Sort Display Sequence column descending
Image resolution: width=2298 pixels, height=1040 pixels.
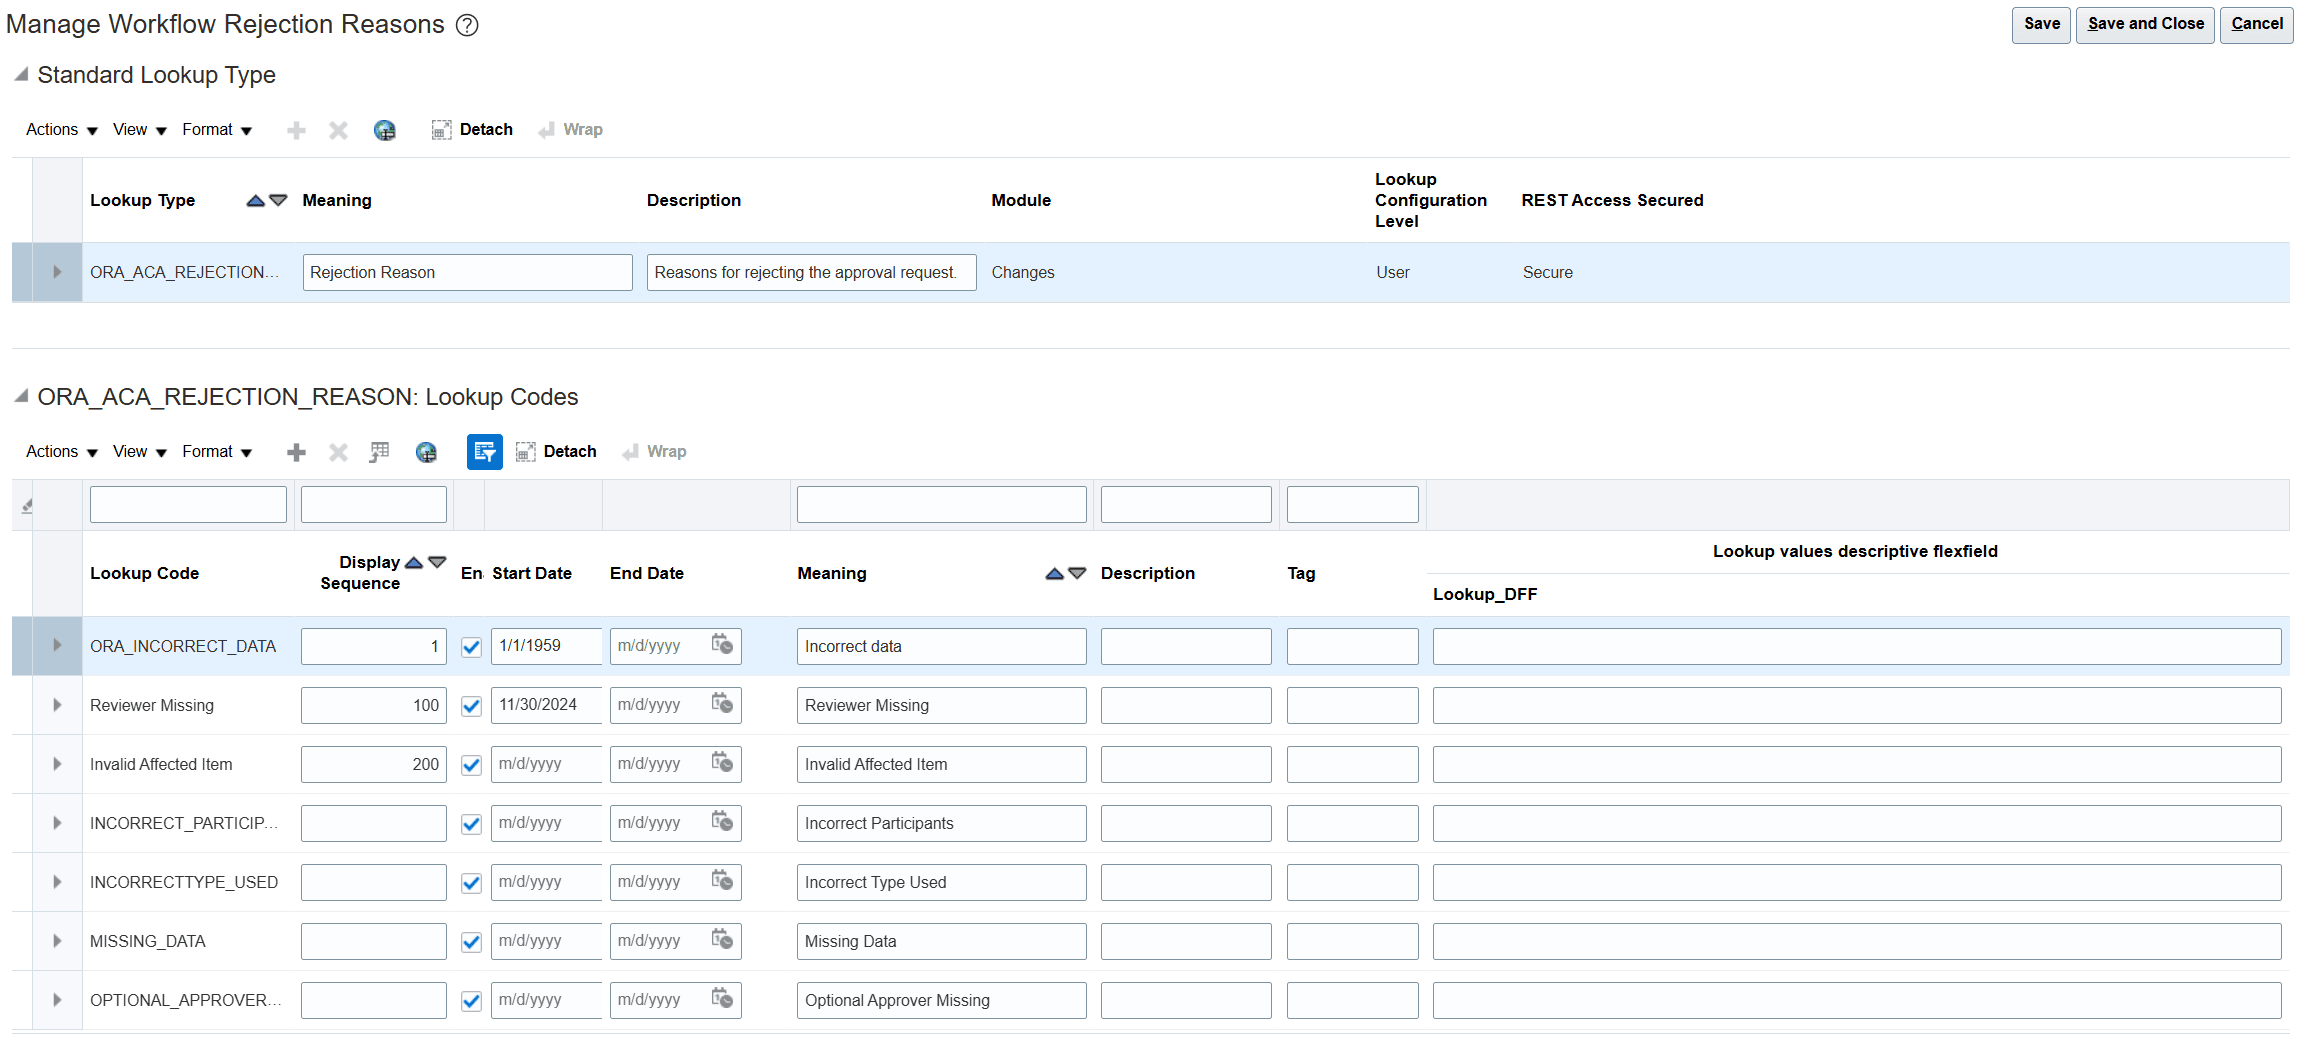click(x=437, y=563)
